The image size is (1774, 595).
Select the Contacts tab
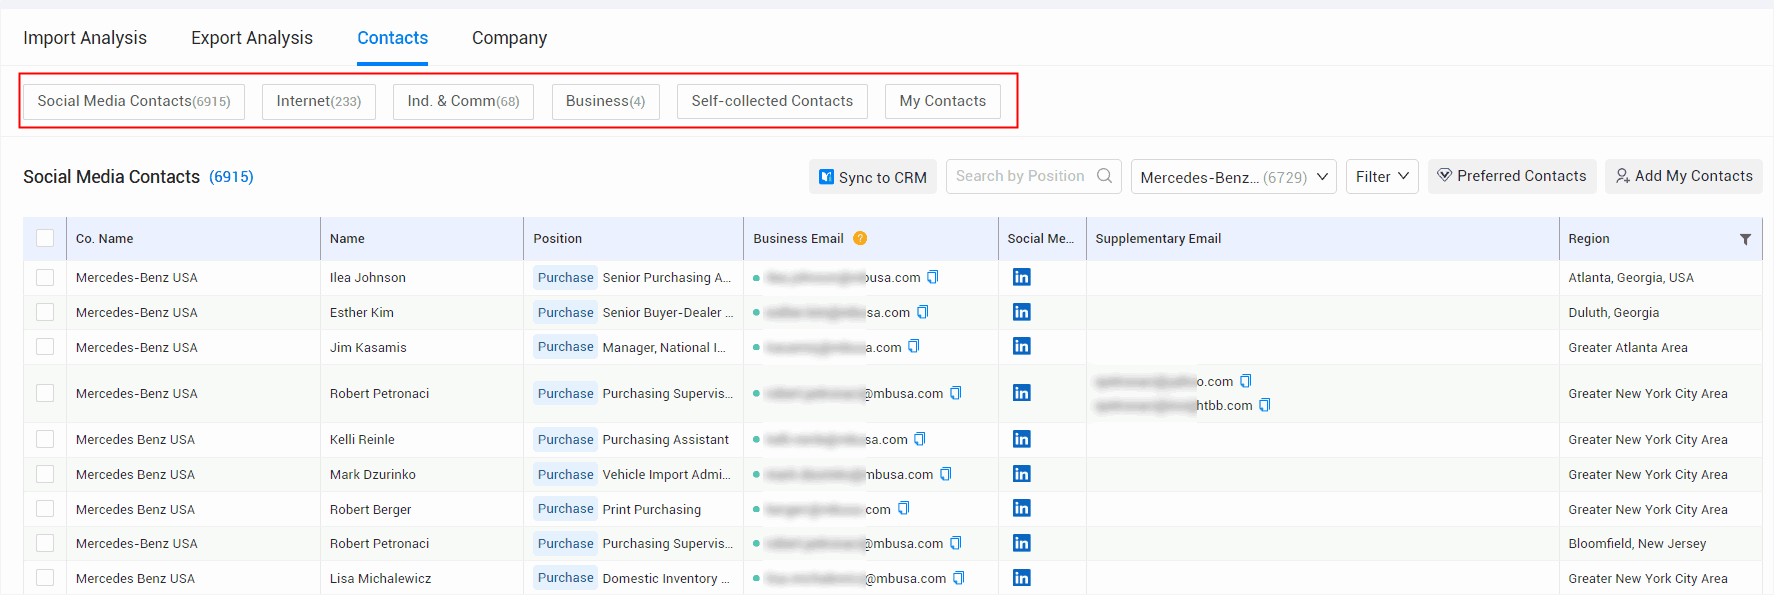[392, 38]
